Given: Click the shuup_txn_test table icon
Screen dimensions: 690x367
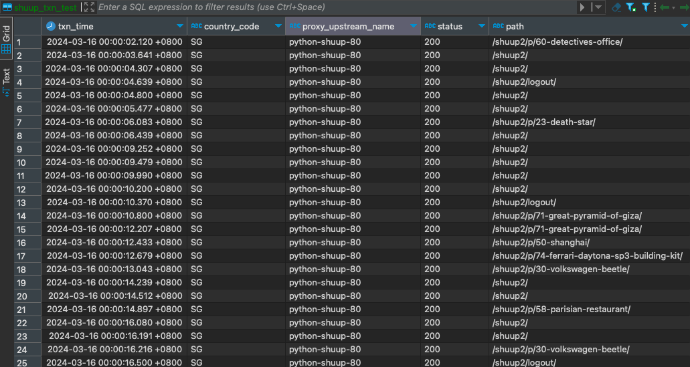Looking at the screenshot, I should point(7,7).
